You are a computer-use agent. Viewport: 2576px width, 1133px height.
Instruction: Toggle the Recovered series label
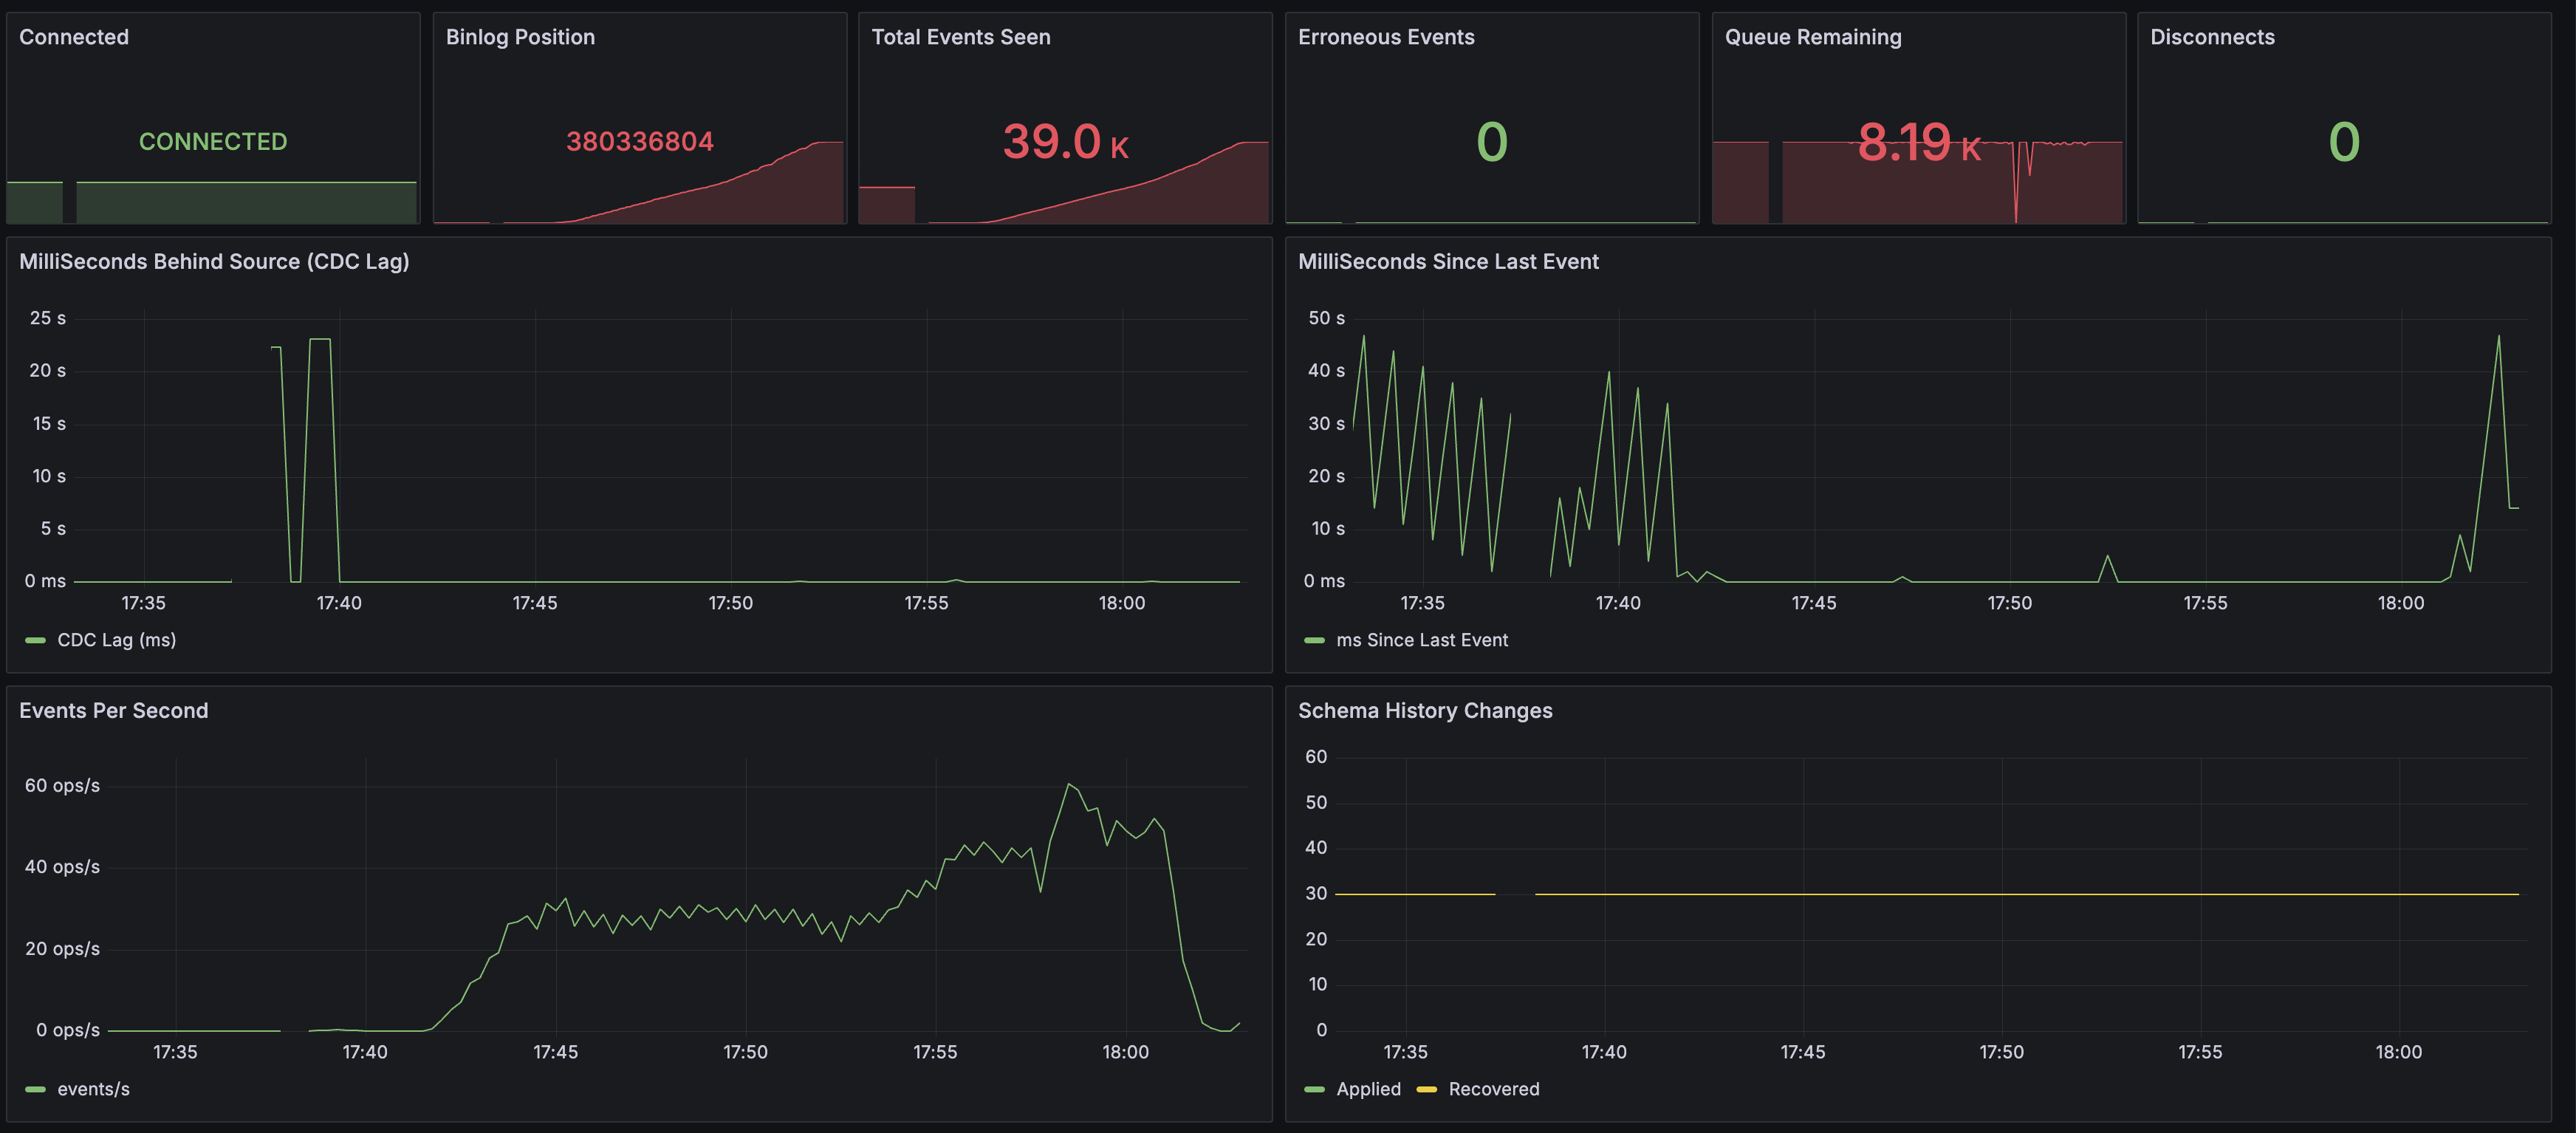1493,1089
